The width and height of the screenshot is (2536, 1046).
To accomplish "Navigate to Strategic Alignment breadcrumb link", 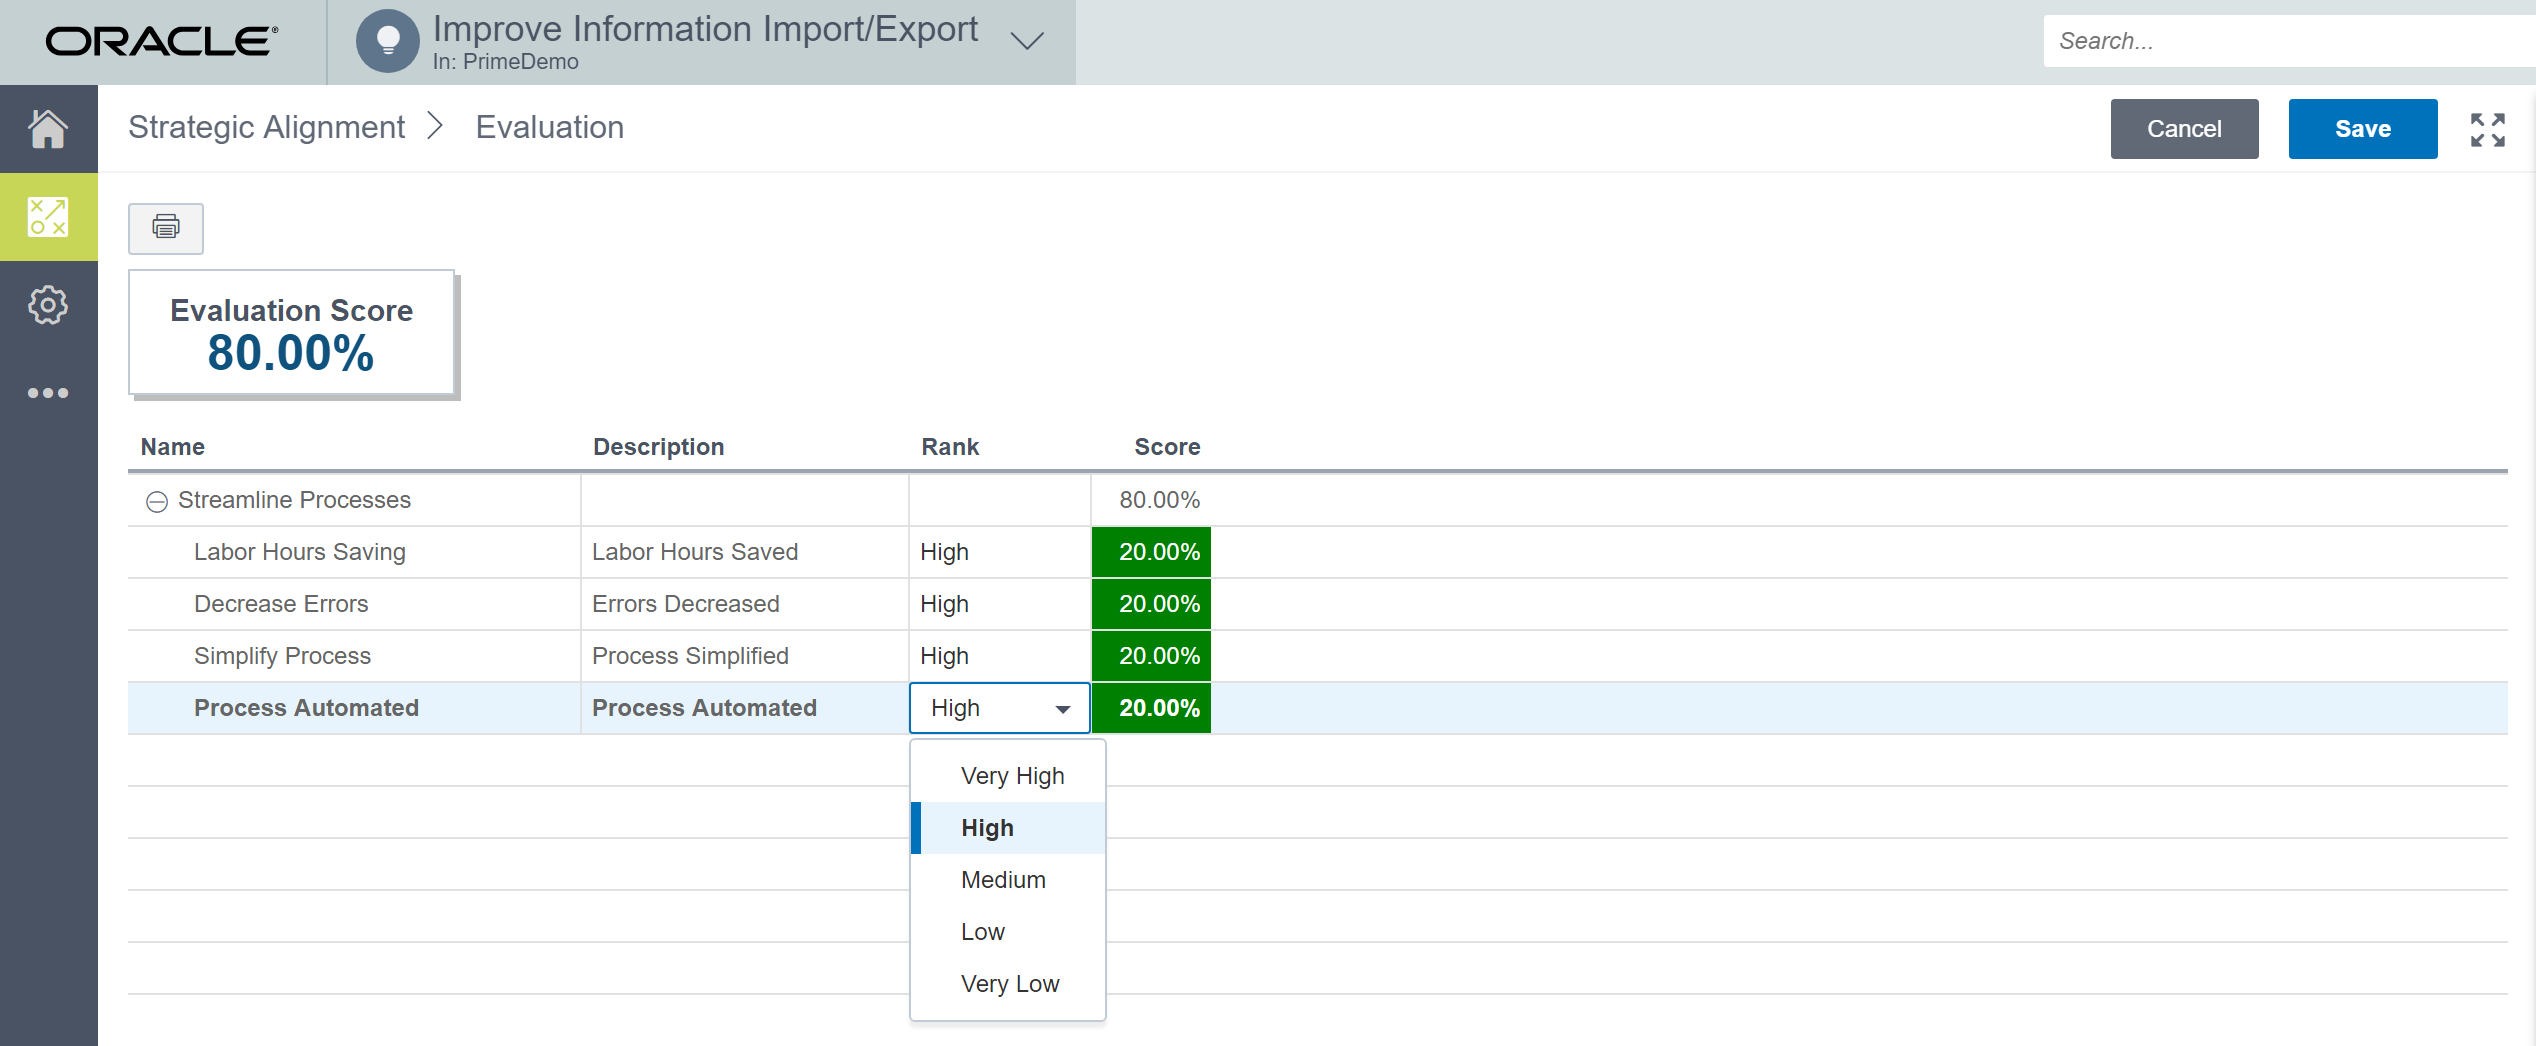I will pyautogui.click(x=266, y=128).
